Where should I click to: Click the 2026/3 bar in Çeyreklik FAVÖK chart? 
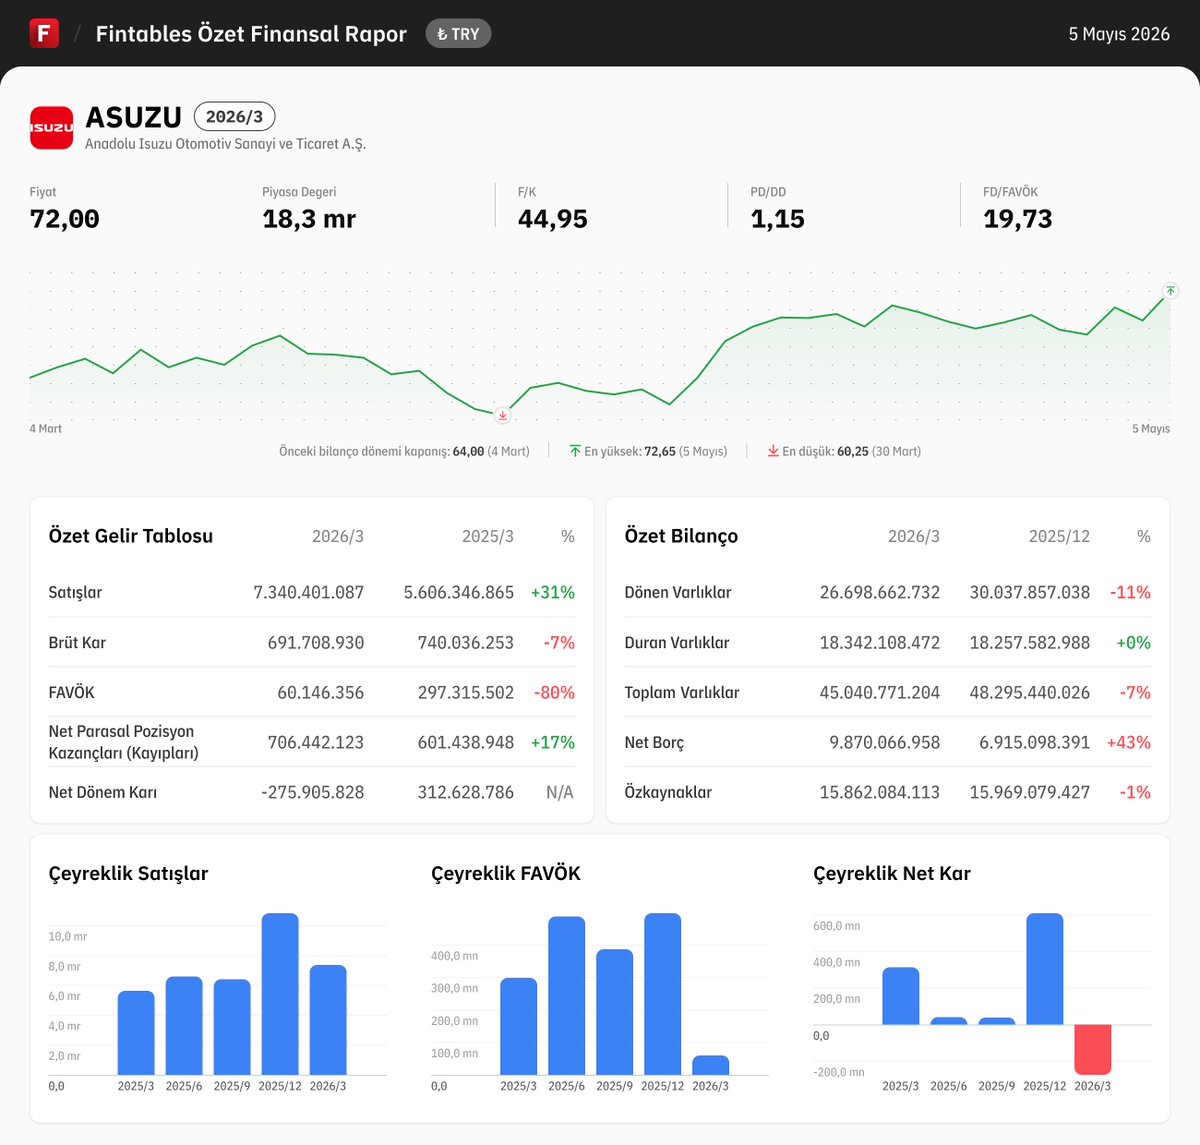[711, 1065]
